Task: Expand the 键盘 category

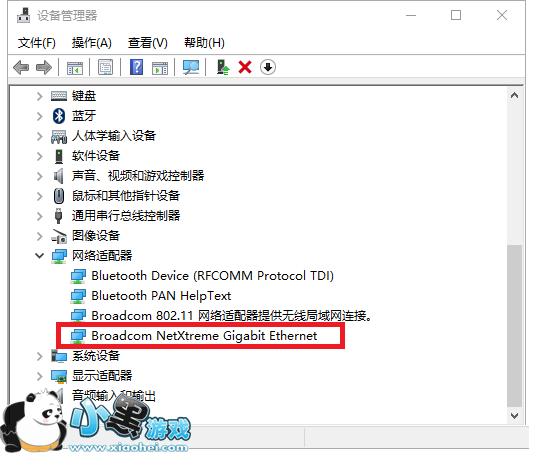Action: (x=39, y=96)
